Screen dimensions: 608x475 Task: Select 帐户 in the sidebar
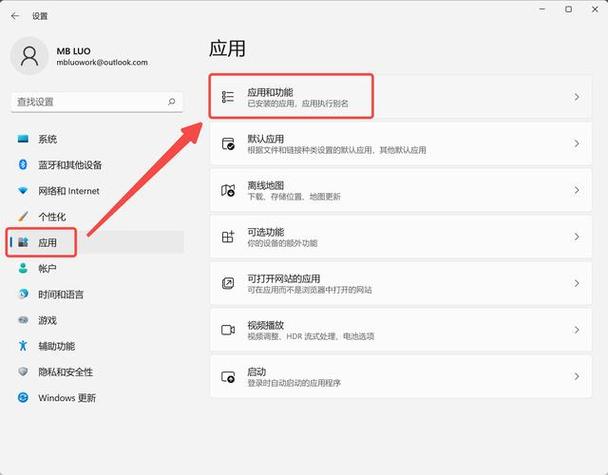(x=96, y=268)
